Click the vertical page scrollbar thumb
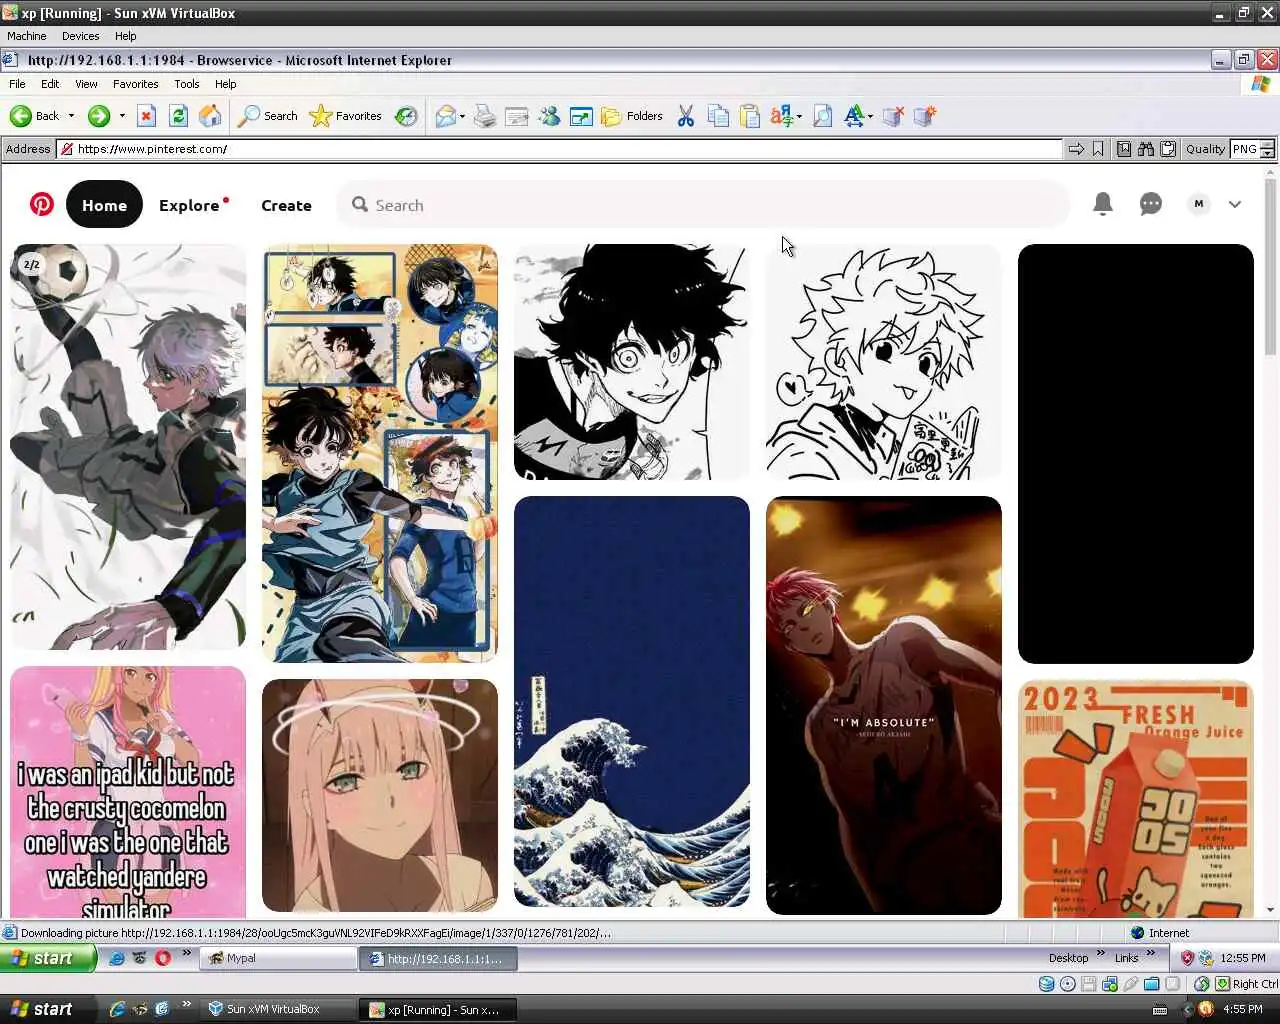 tap(1271, 266)
